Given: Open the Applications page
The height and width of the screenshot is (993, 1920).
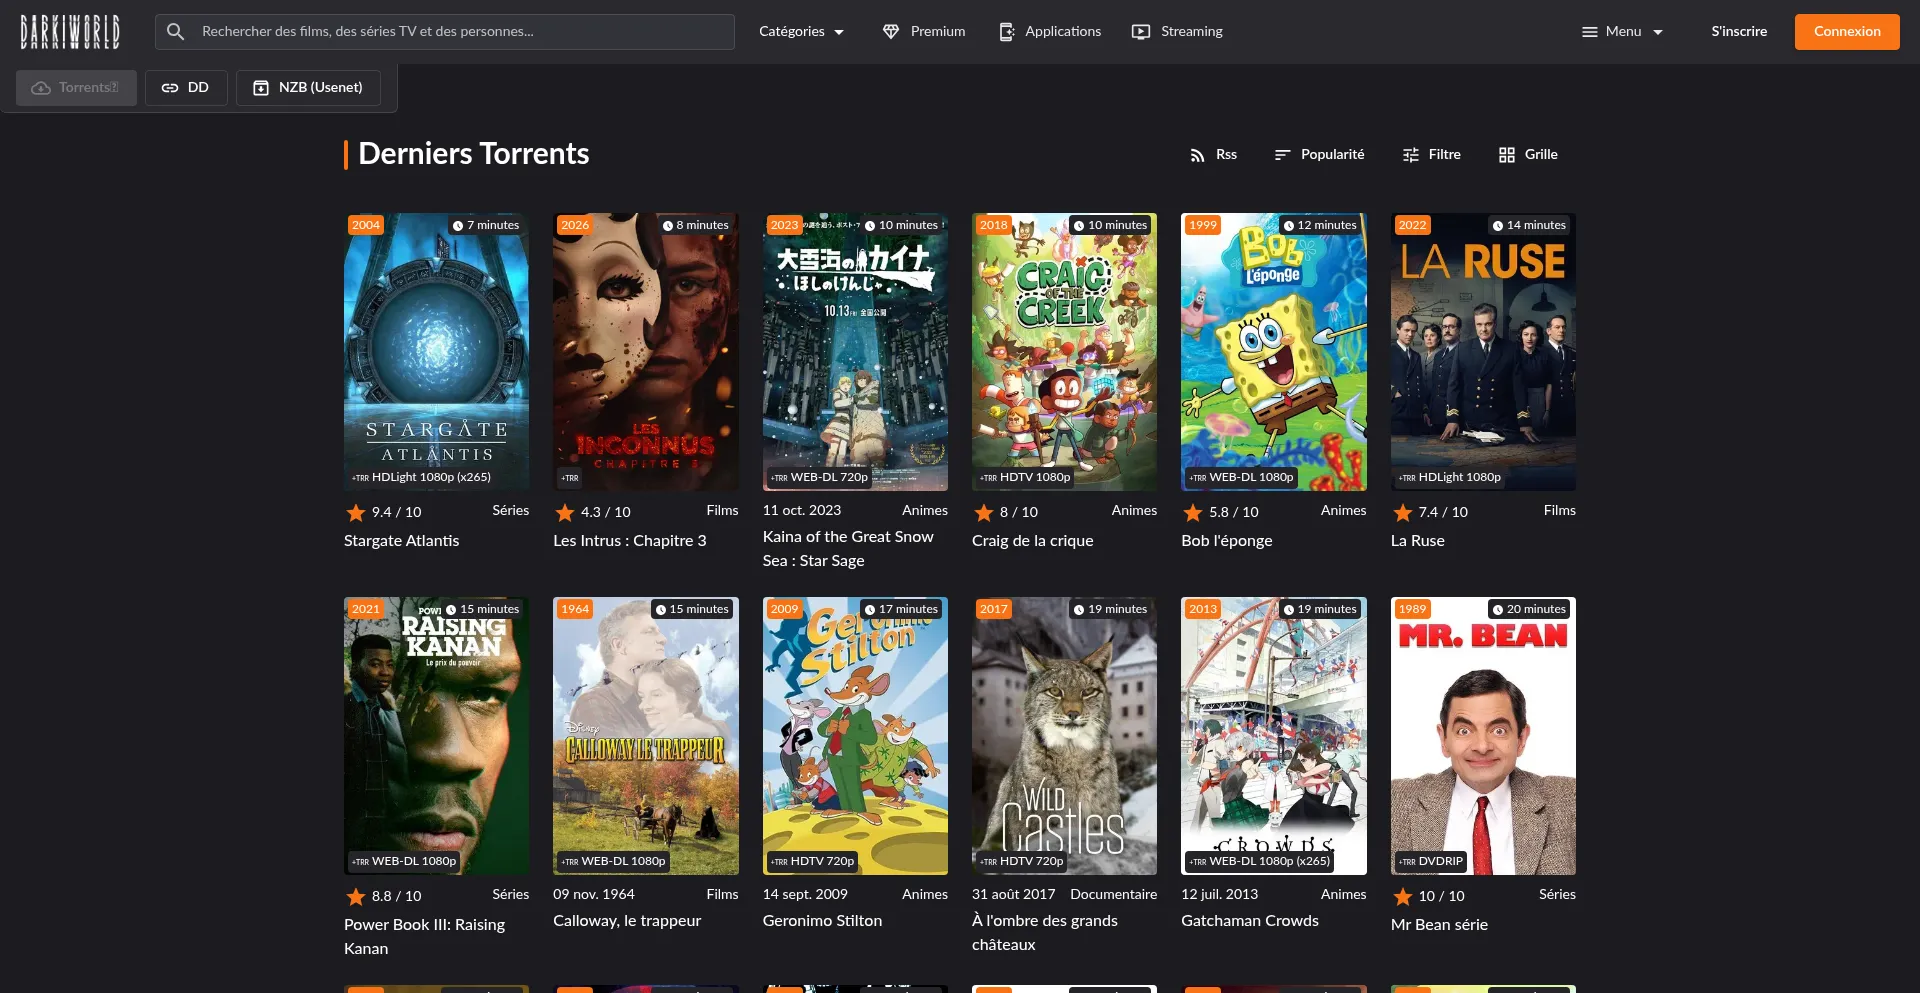Looking at the screenshot, I should point(1050,32).
